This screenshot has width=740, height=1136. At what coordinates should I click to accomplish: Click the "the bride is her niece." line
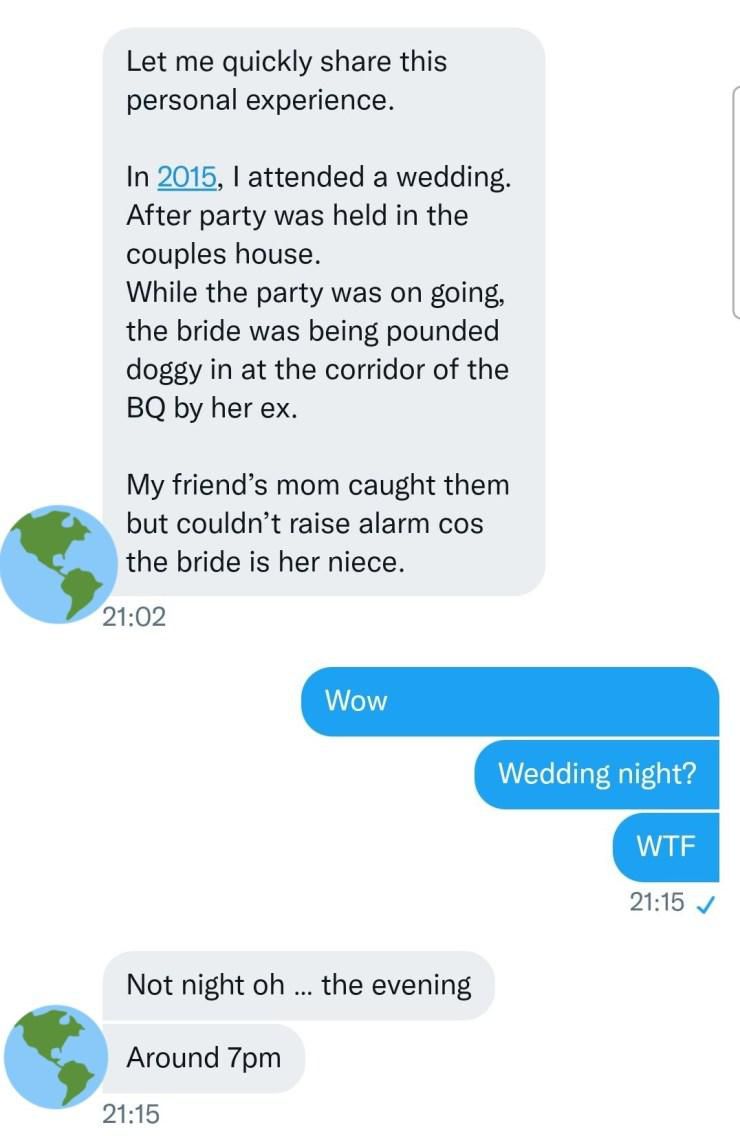265,561
